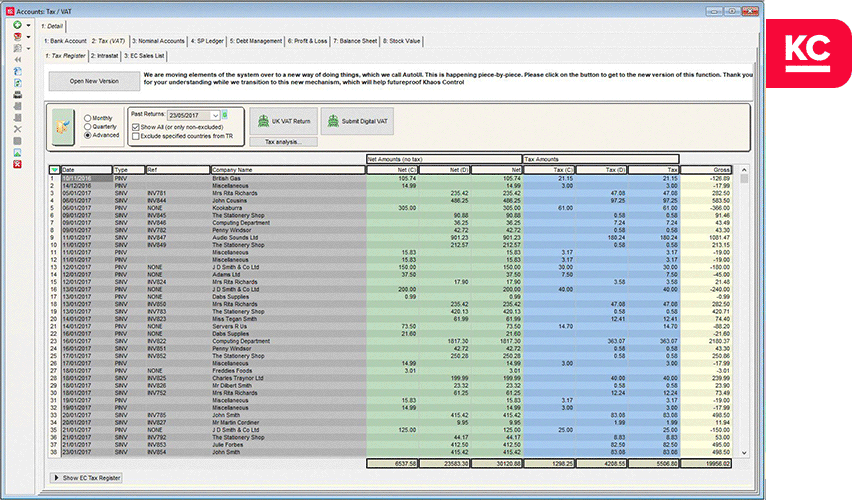Click the Type column header
Image resolution: width=855 pixels, height=500 pixels.
[129, 170]
